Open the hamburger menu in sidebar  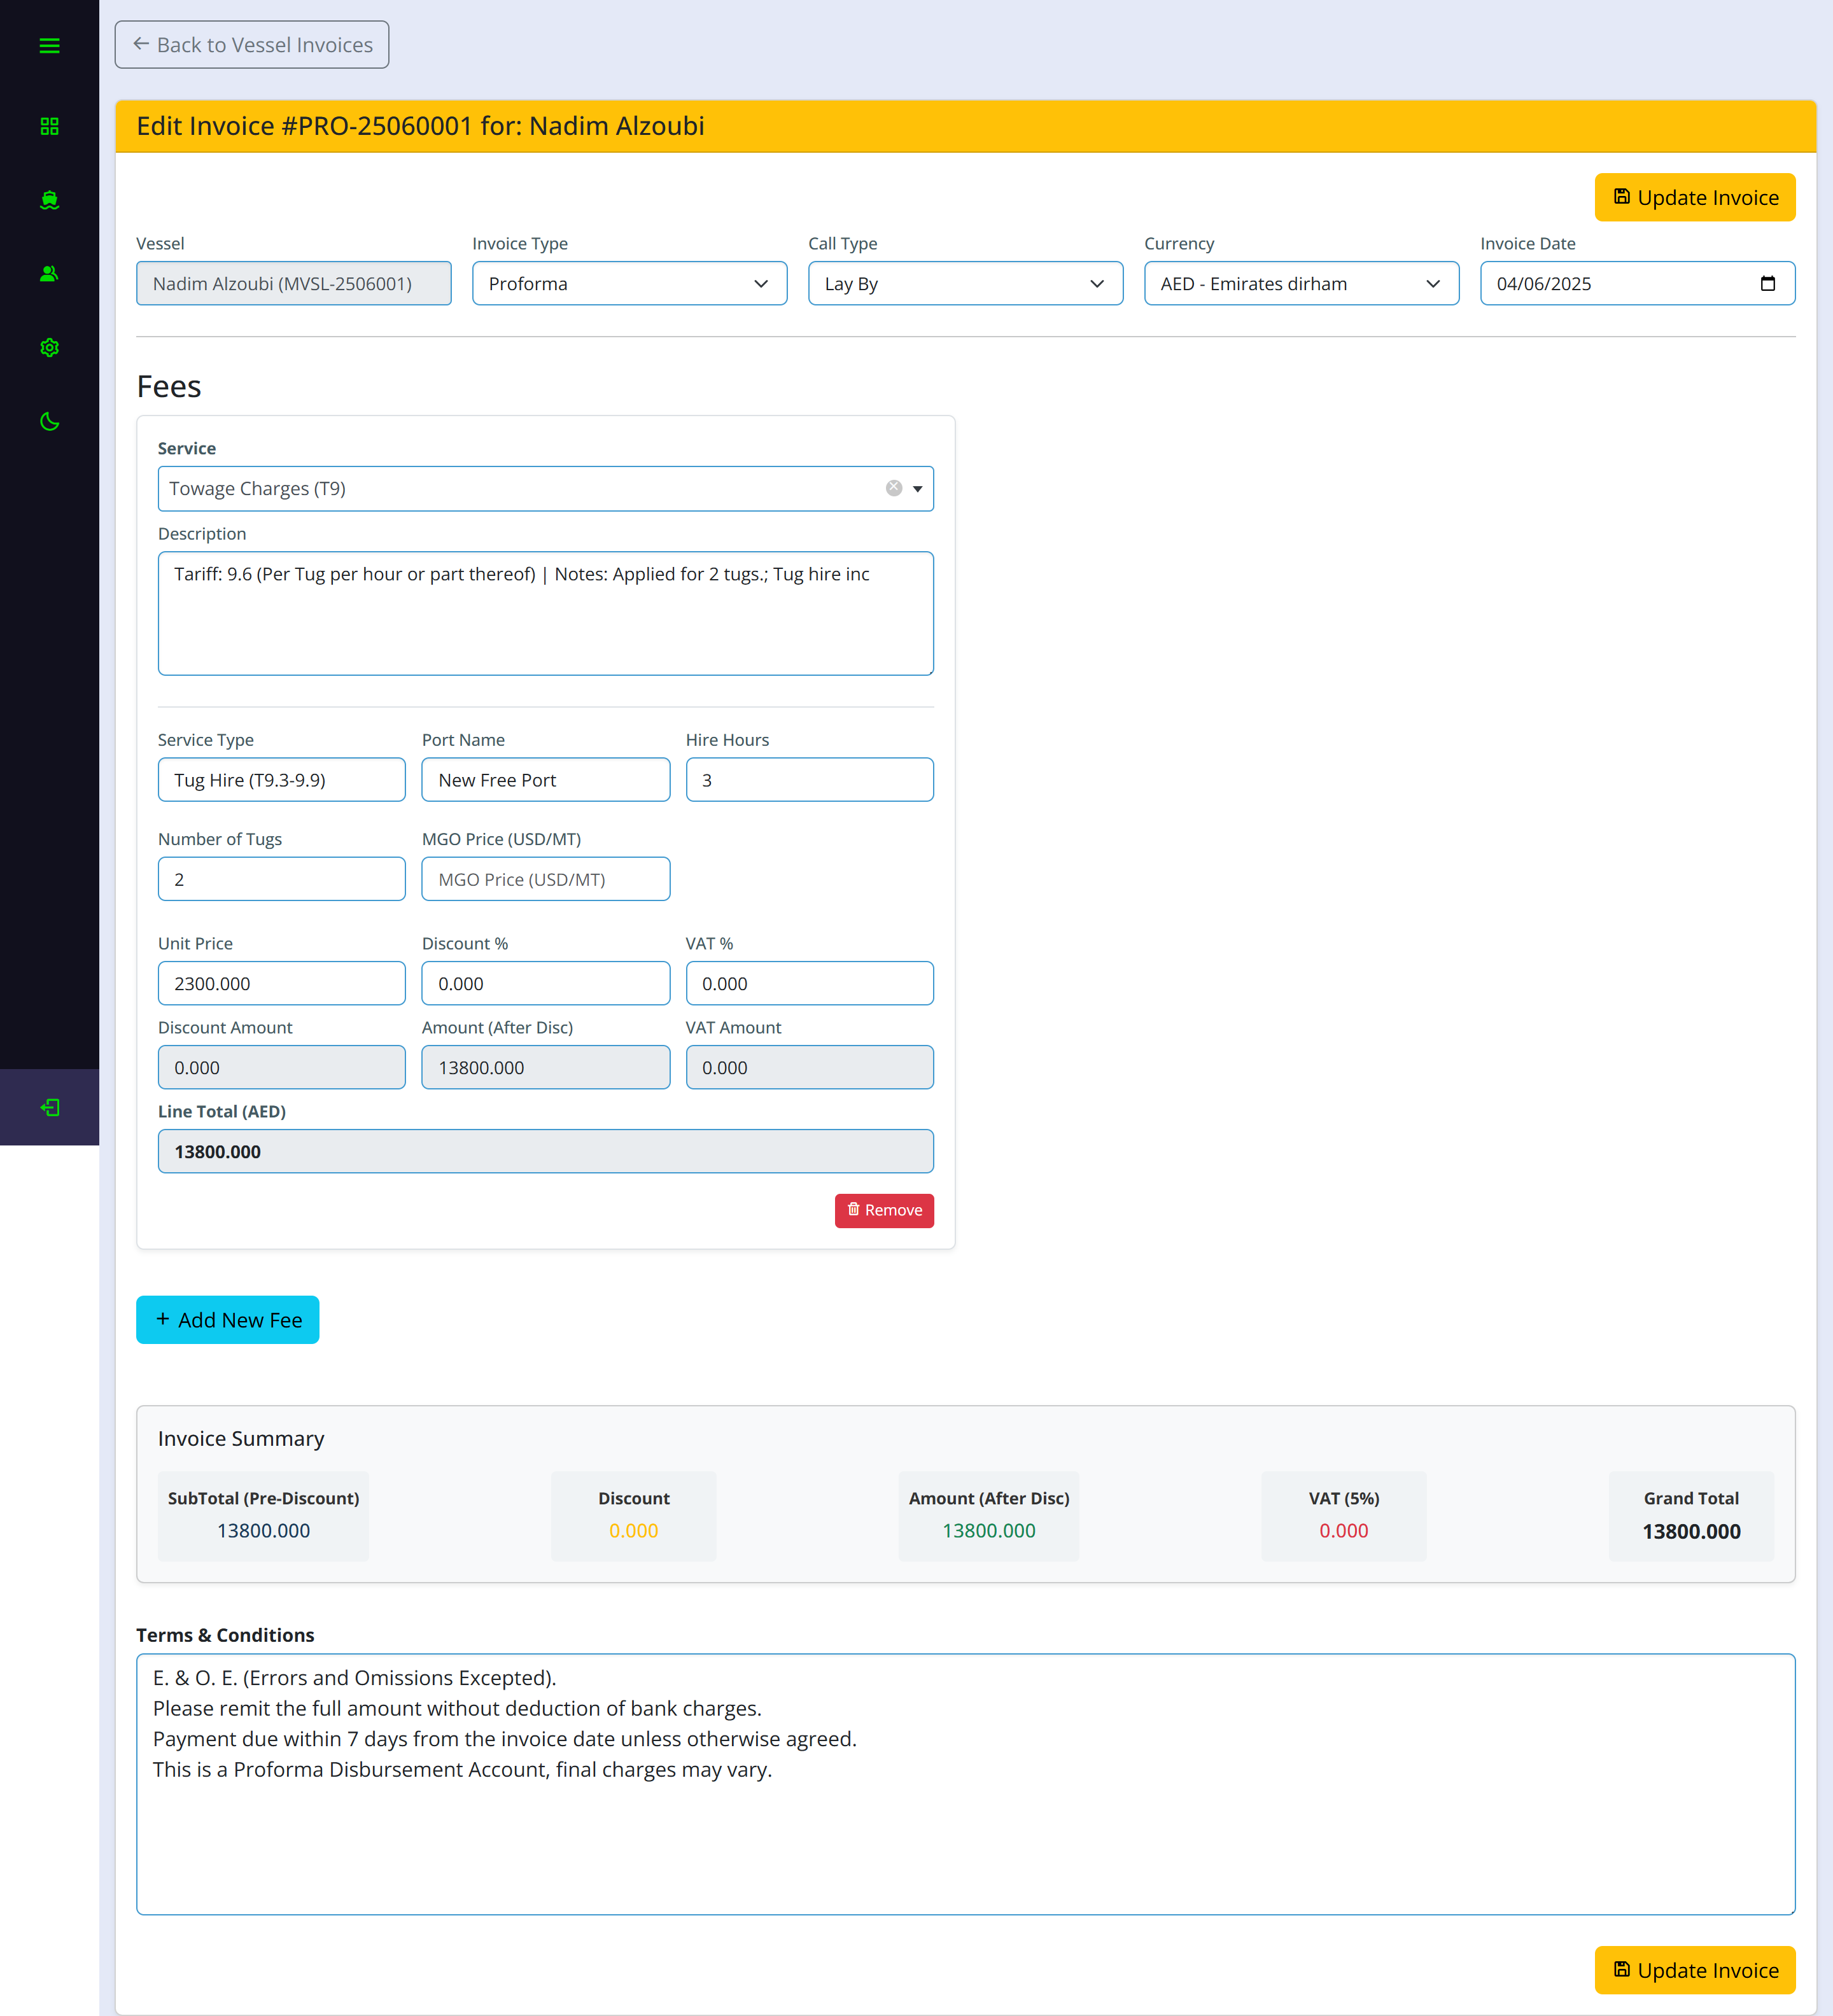(x=49, y=46)
